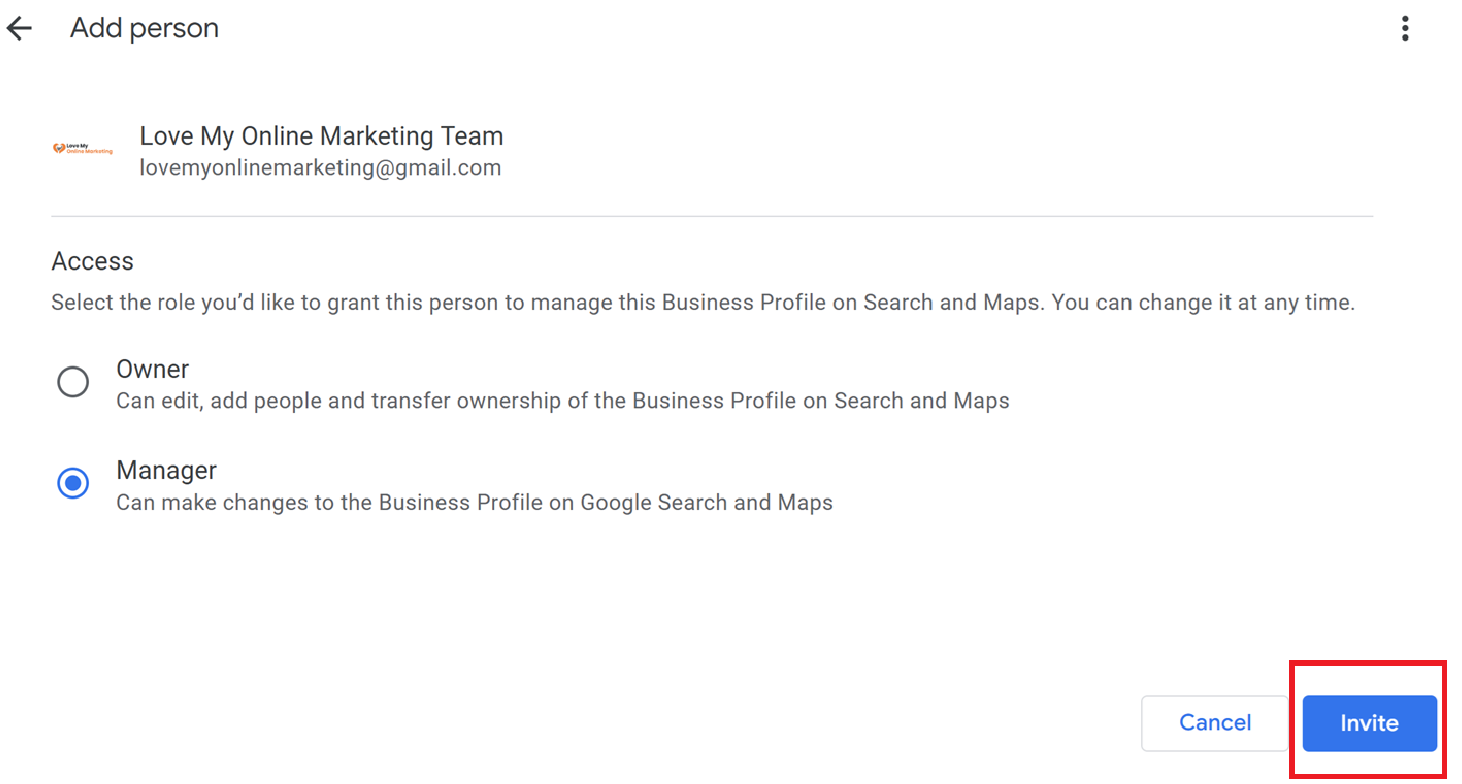The width and height of the screenshot is (1462, 784).
Task: Click the Access section heading
Action: tap(92, 262)
